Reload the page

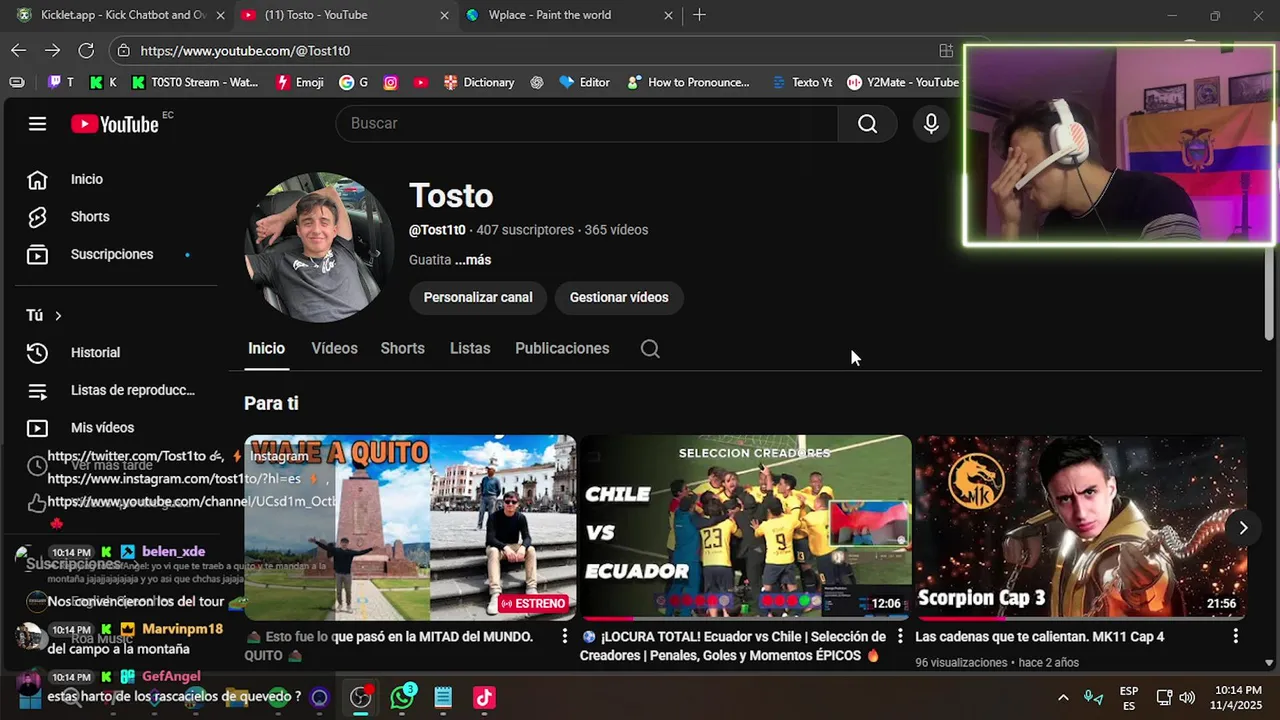(x=86, y=50)
